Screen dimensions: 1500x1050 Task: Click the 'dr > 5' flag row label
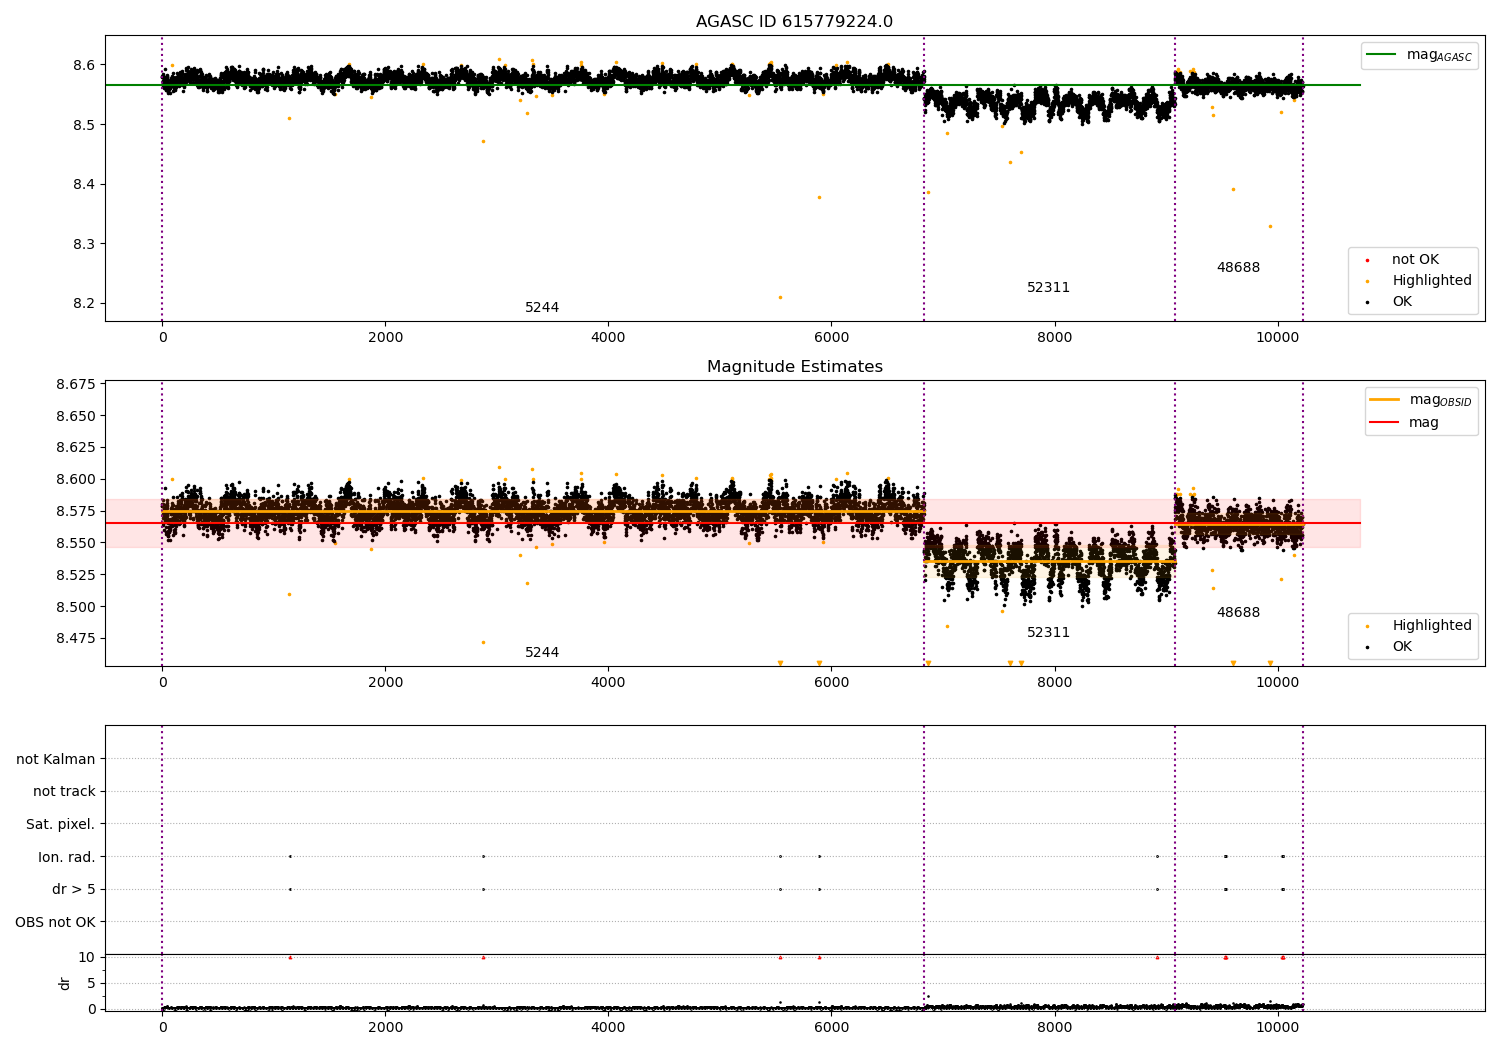(74, 889)
